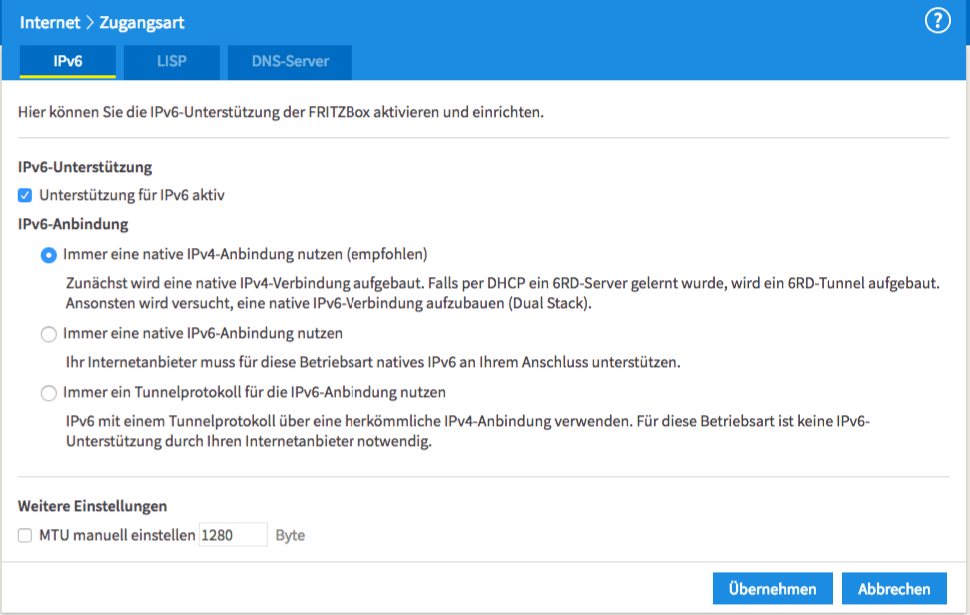Click the Byte unit label
The height and width of the screenshot is (615, 970).
click(x=290, y=535)
